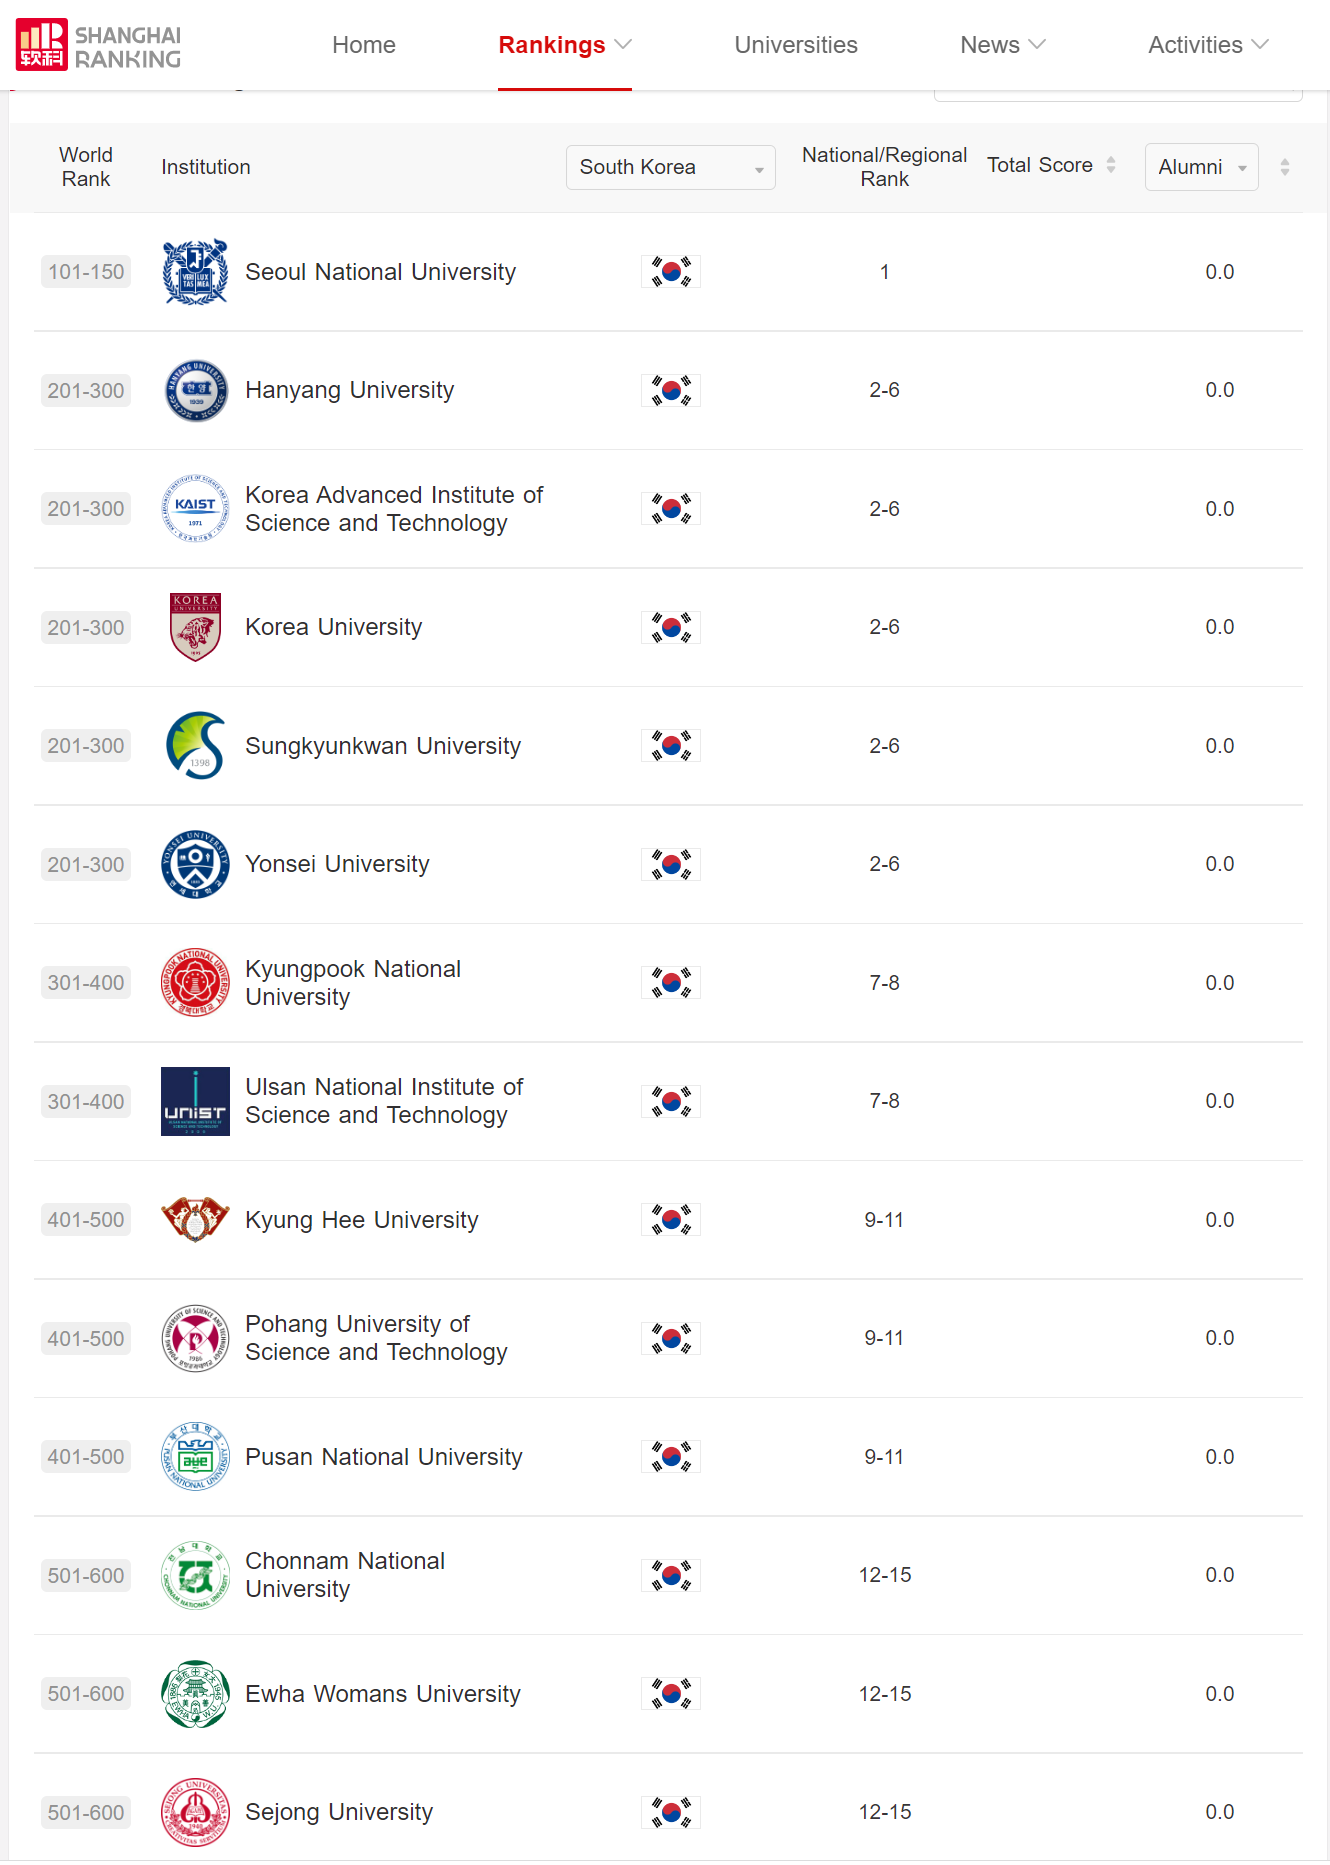Click the ShanghaiRanking logo

point(99,45)
